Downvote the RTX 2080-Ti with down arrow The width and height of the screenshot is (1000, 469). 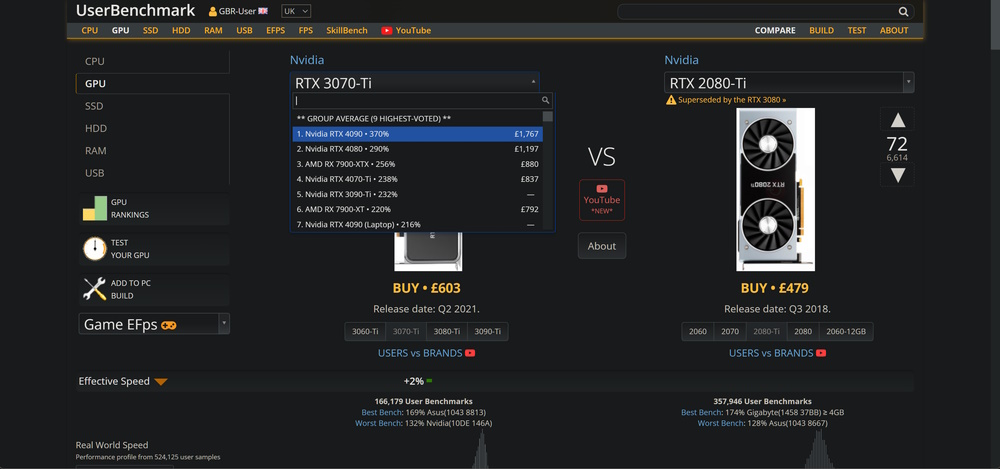click(x=897, y=174)
